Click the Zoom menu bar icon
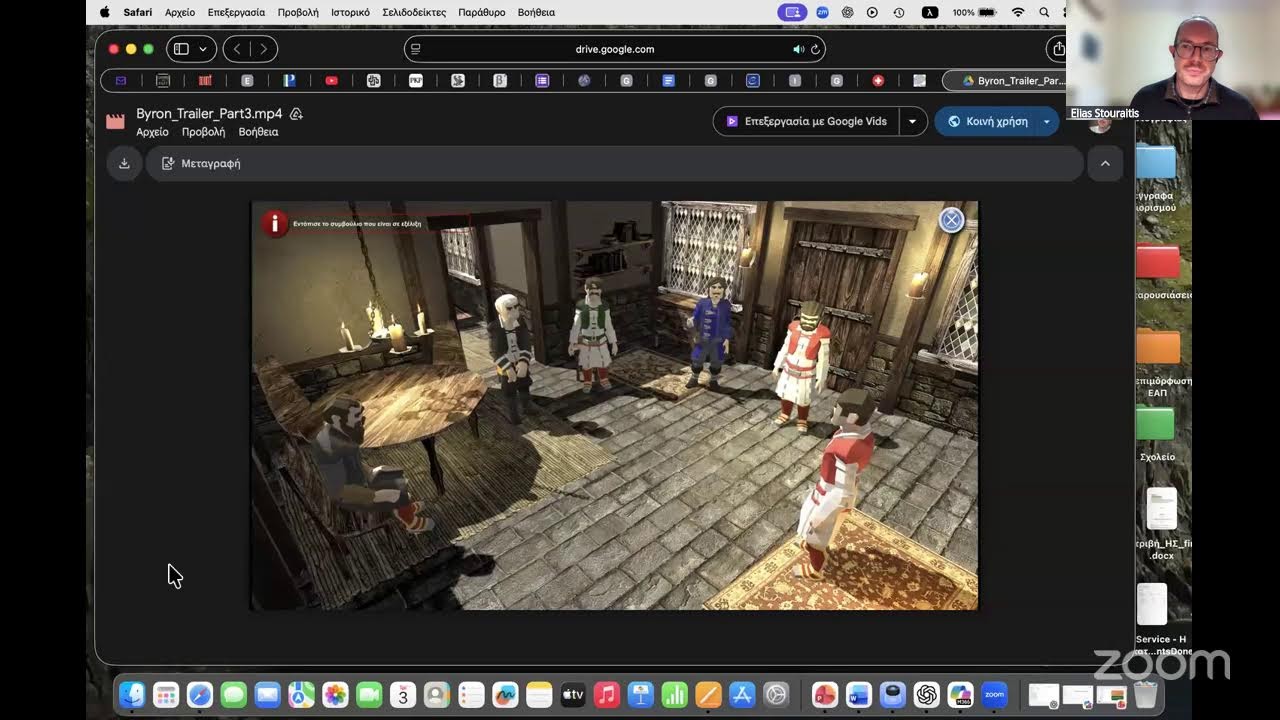This screenshot has height=720, width=1280. pyautogui.click(x=822, y=12)
